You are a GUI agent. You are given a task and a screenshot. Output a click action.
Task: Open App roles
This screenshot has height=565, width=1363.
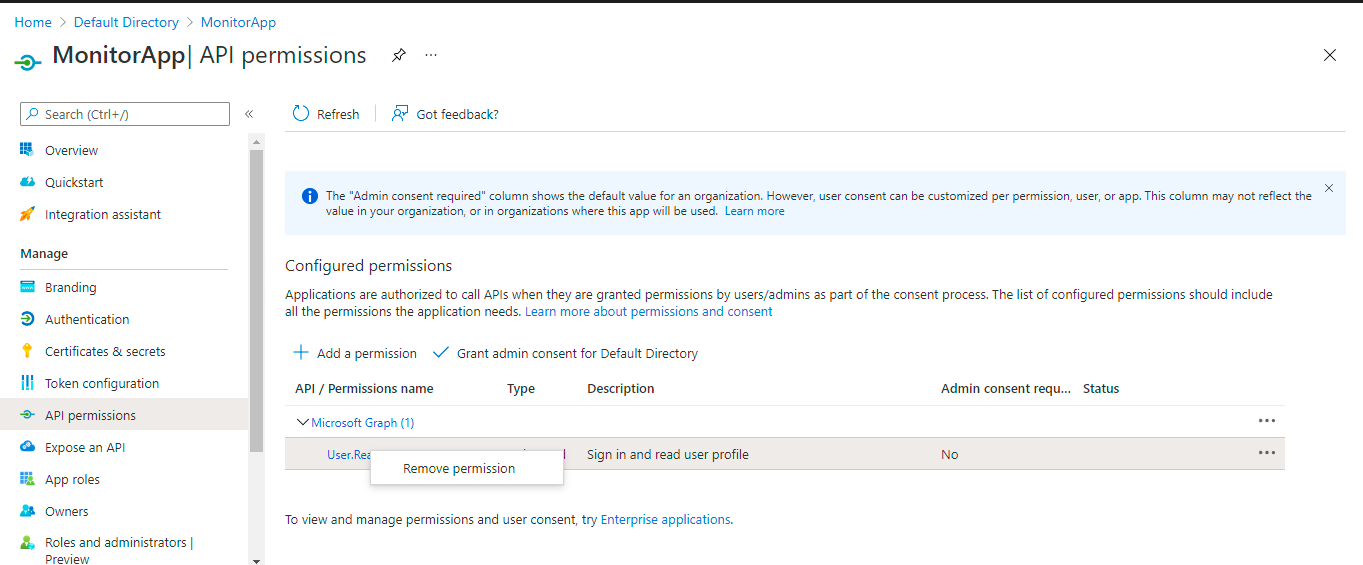(x=72, y=479)
